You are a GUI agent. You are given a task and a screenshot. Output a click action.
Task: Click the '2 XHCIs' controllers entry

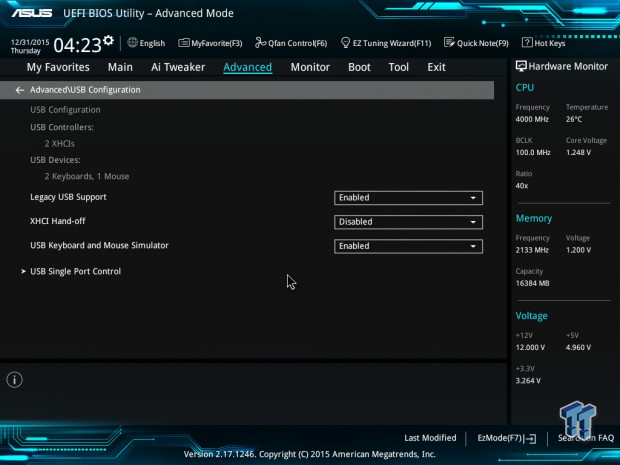coord(59,144)
